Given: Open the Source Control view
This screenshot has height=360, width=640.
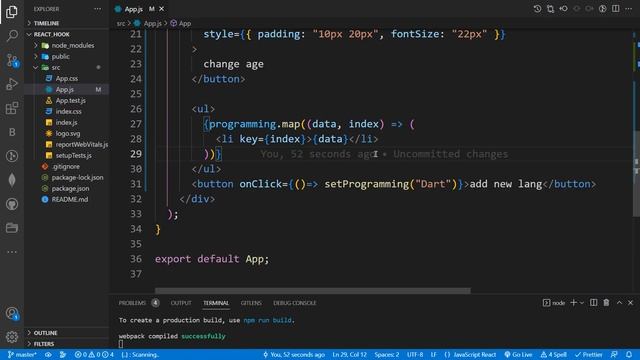Looking at the screenshot, I should tap(12, 60).
